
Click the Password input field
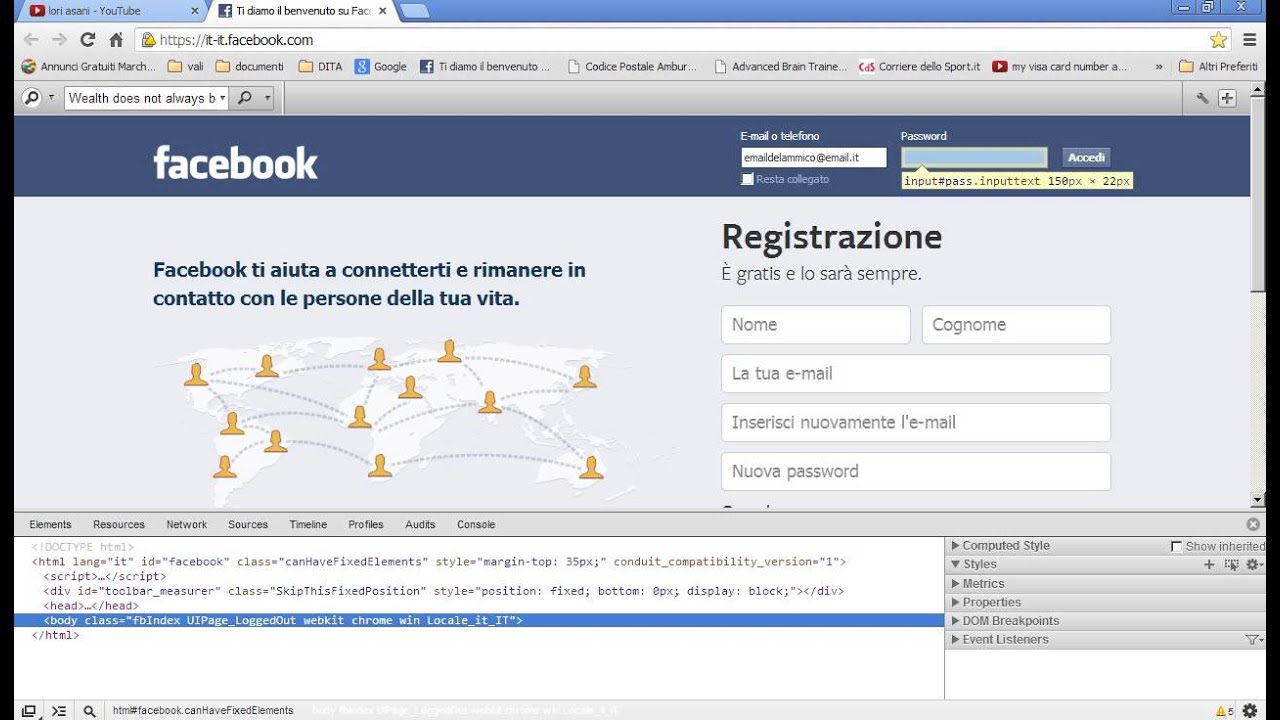click(x=974, y=157)
